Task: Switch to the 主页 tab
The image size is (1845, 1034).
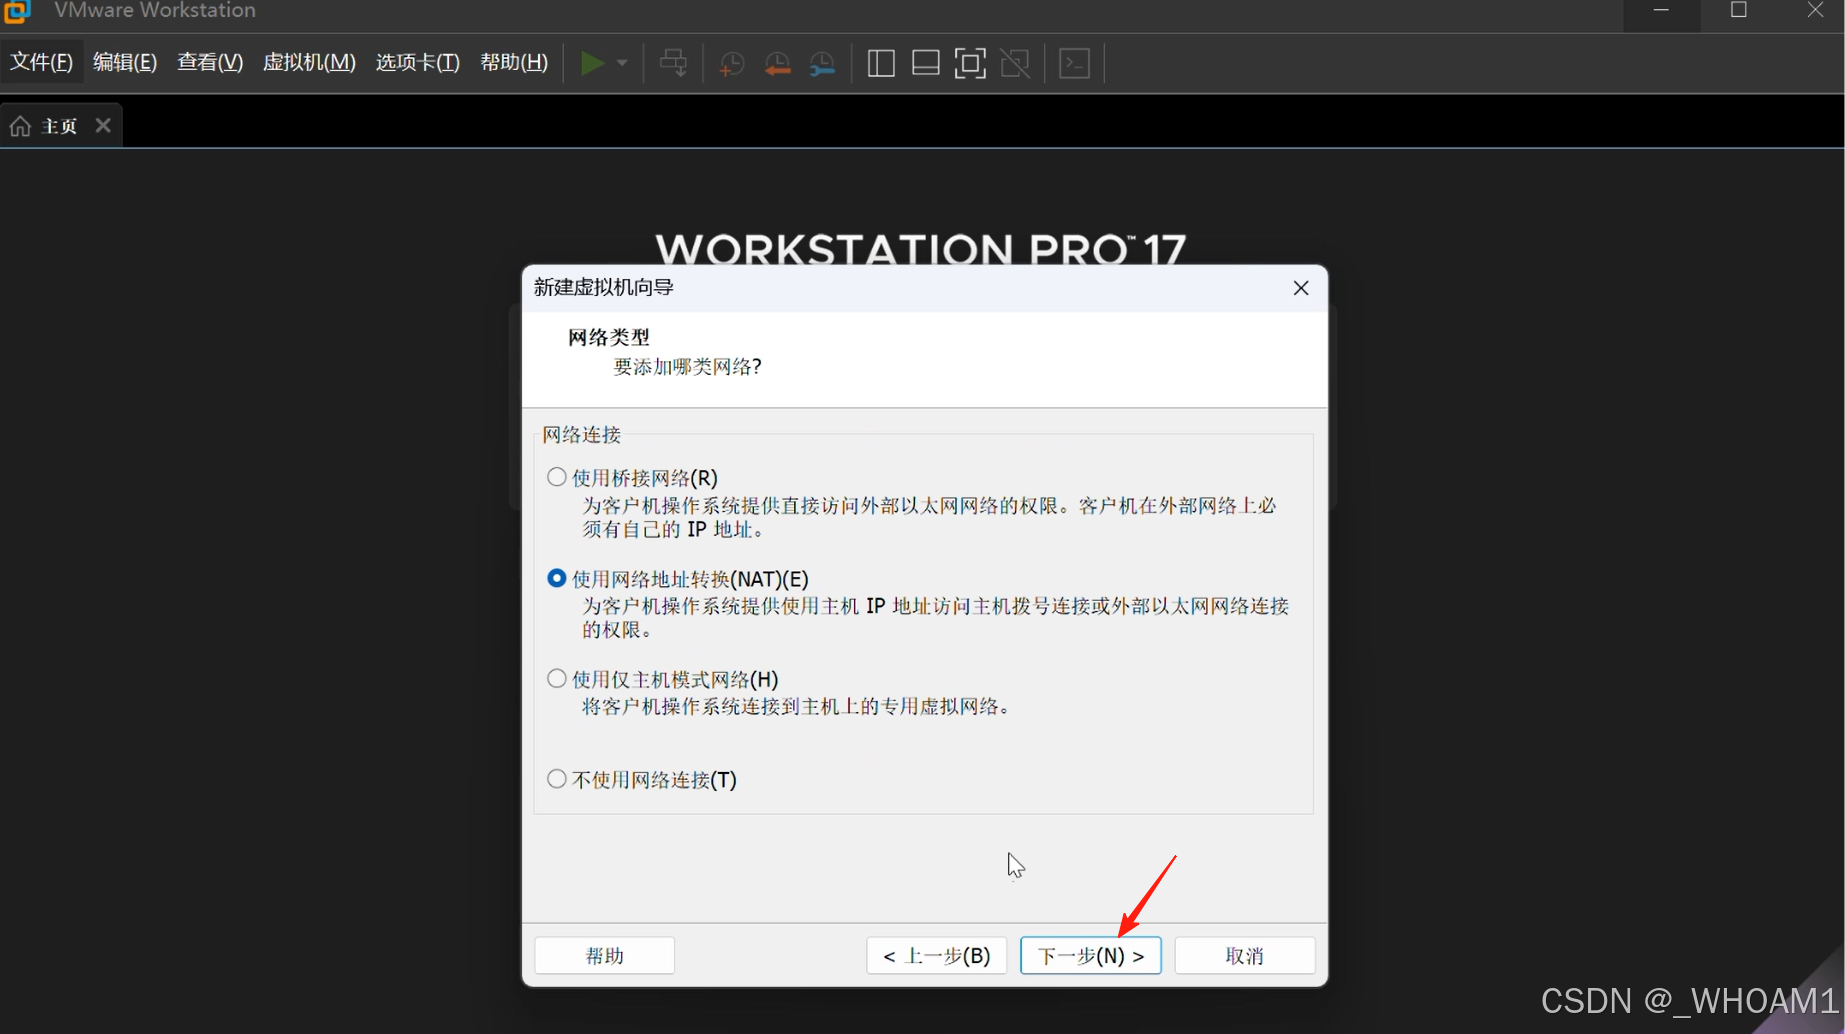Action: coord(61,126)
